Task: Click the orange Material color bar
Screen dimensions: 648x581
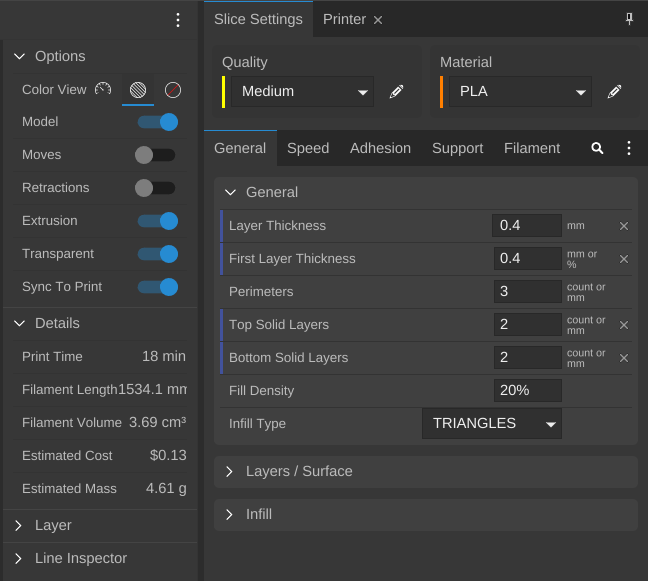Action: [441, 92]
